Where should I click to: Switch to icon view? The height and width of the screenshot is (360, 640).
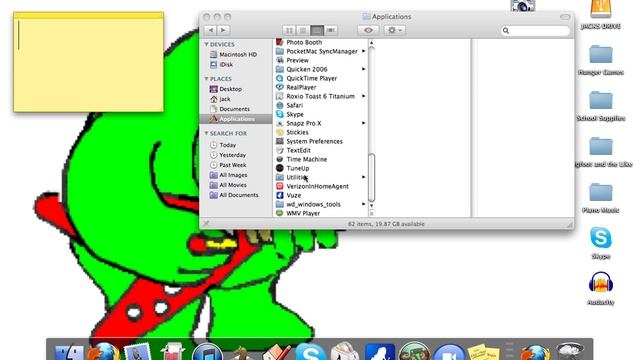[x=289, y=30]
